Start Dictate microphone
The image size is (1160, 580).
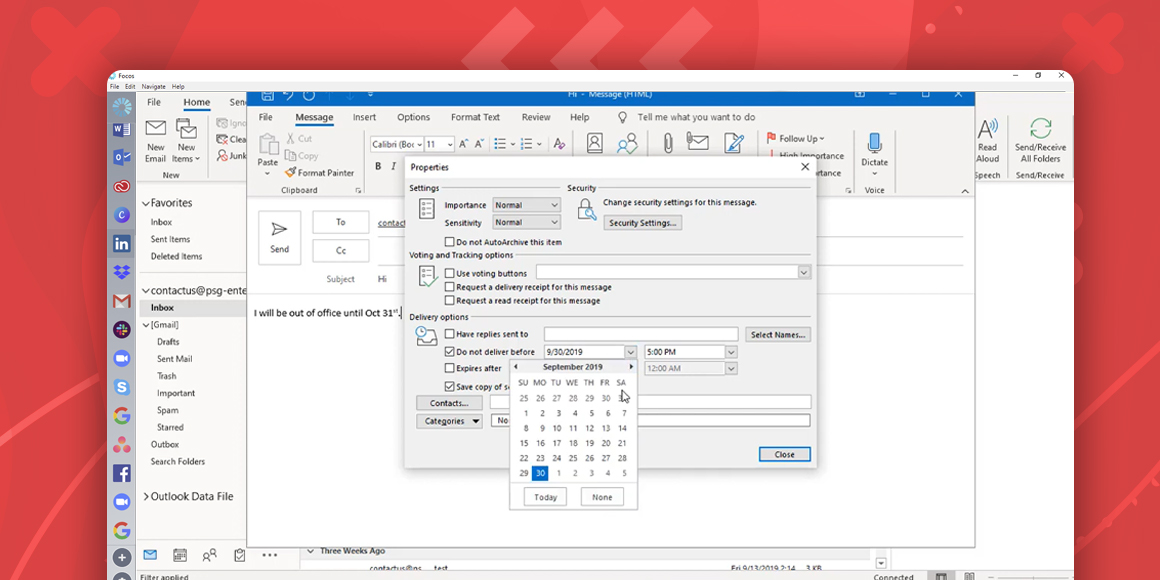coord(874,144)
